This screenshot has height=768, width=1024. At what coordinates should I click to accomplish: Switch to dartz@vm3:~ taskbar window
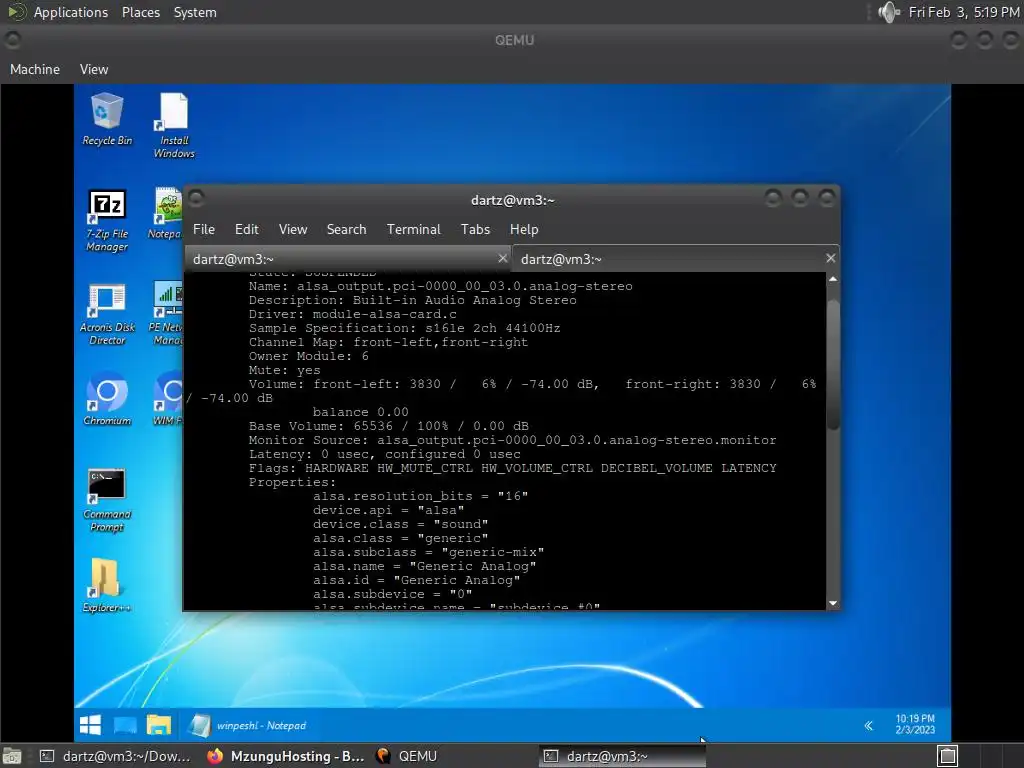coord(622,756)
